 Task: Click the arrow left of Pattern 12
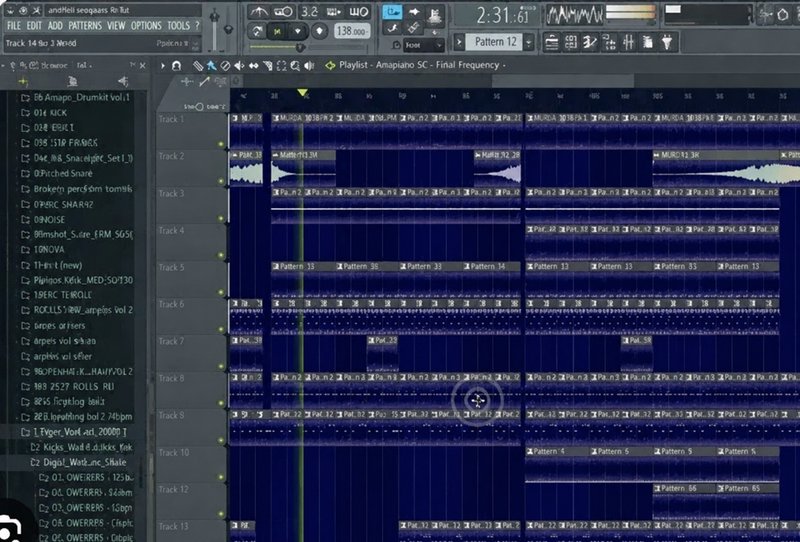point(459,42)
